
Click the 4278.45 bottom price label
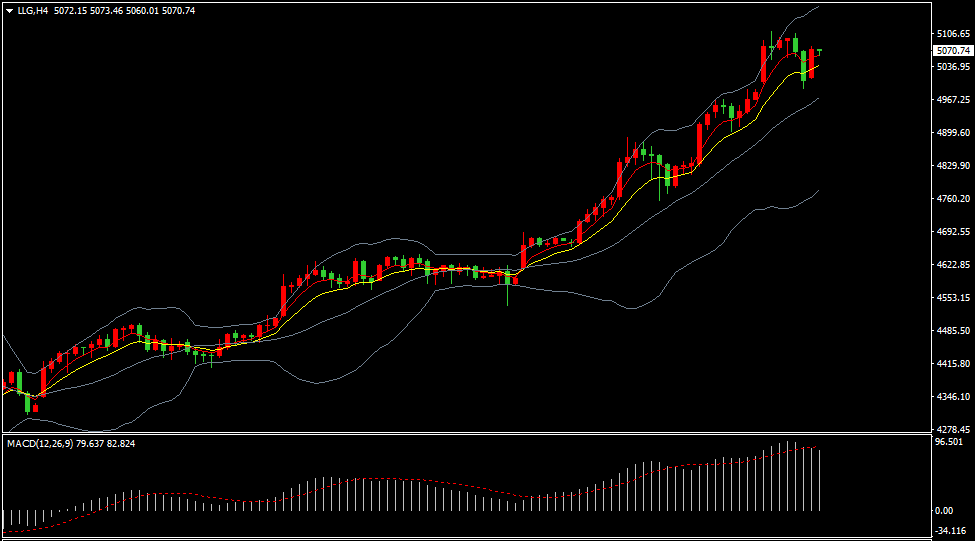point(952,429)
